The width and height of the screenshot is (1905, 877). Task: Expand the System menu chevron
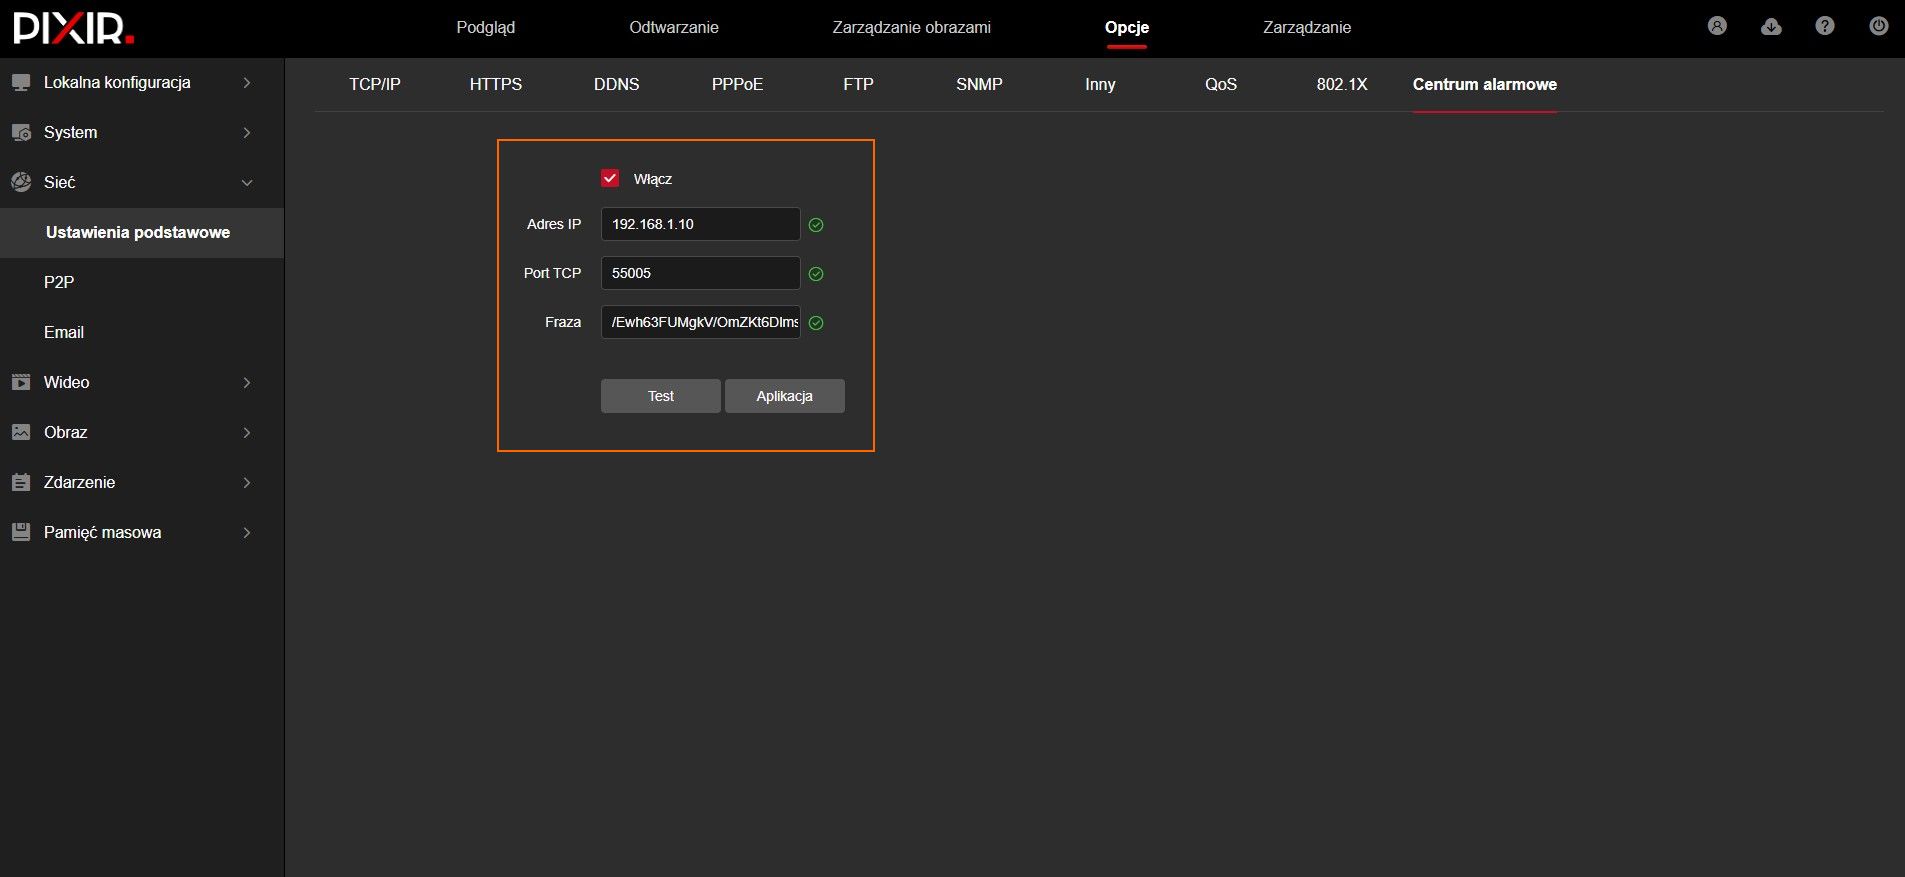coord(247,133)
